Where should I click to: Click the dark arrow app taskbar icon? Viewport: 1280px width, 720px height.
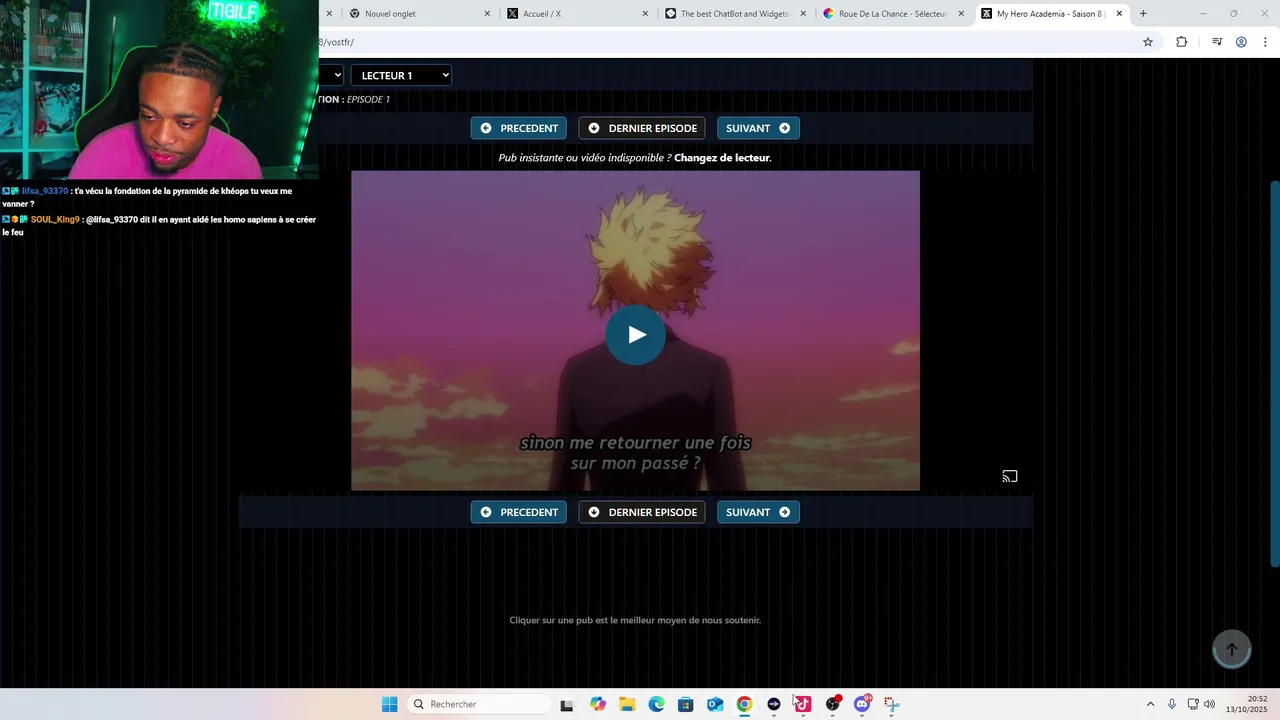[x=773, y=704]
